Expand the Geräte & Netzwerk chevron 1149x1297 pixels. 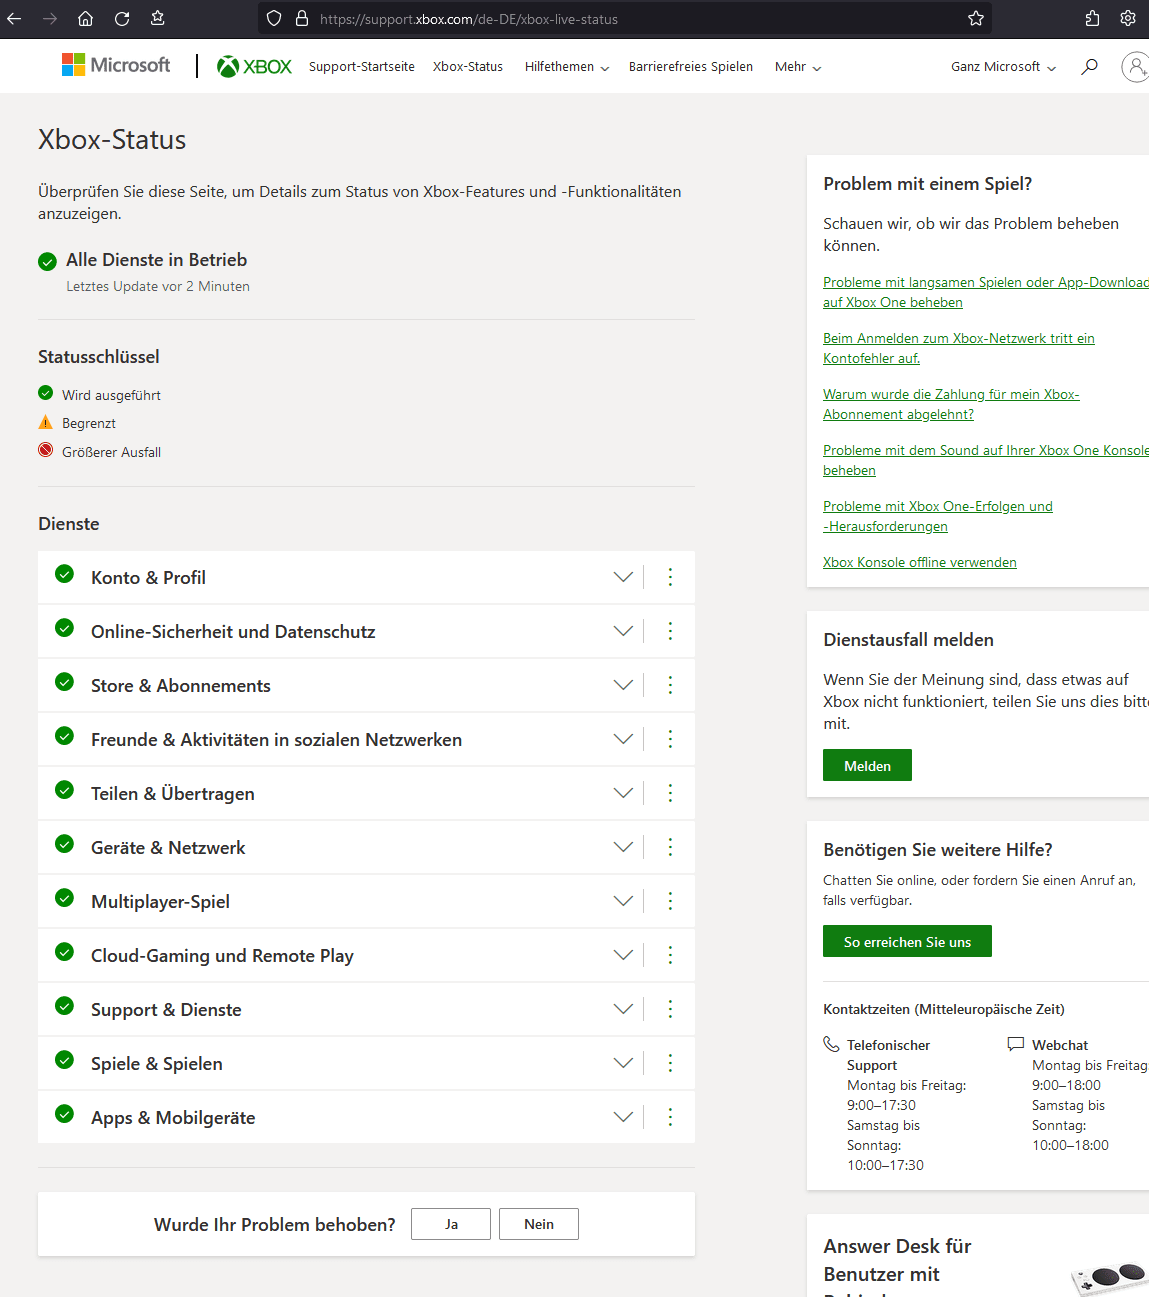623,847
